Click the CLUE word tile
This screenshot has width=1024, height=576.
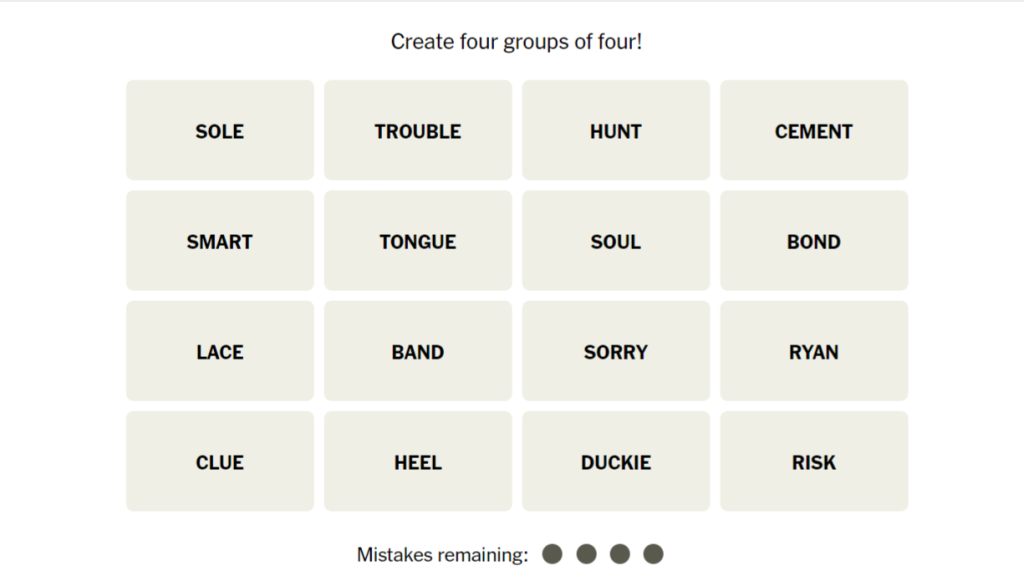pyautogui.click(x=220, y=461)
